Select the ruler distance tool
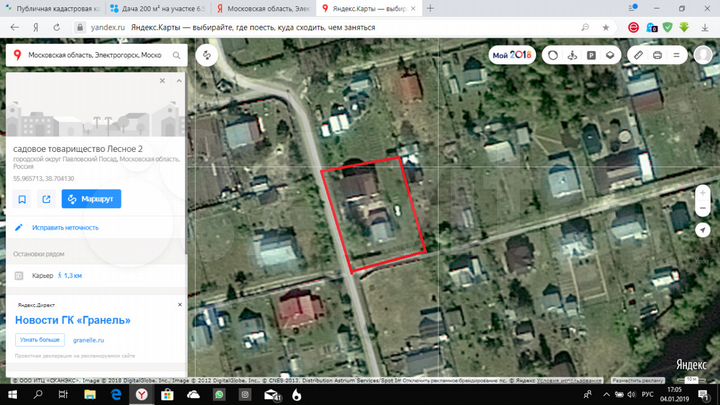This screenshot has height=405, width=720. [638, 55]
